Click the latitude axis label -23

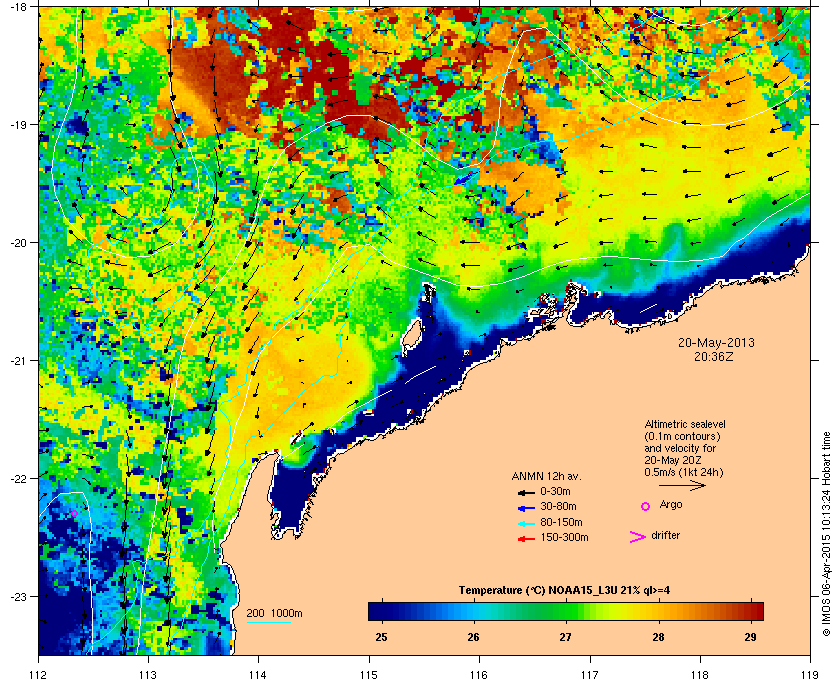(x=18, y=596)
